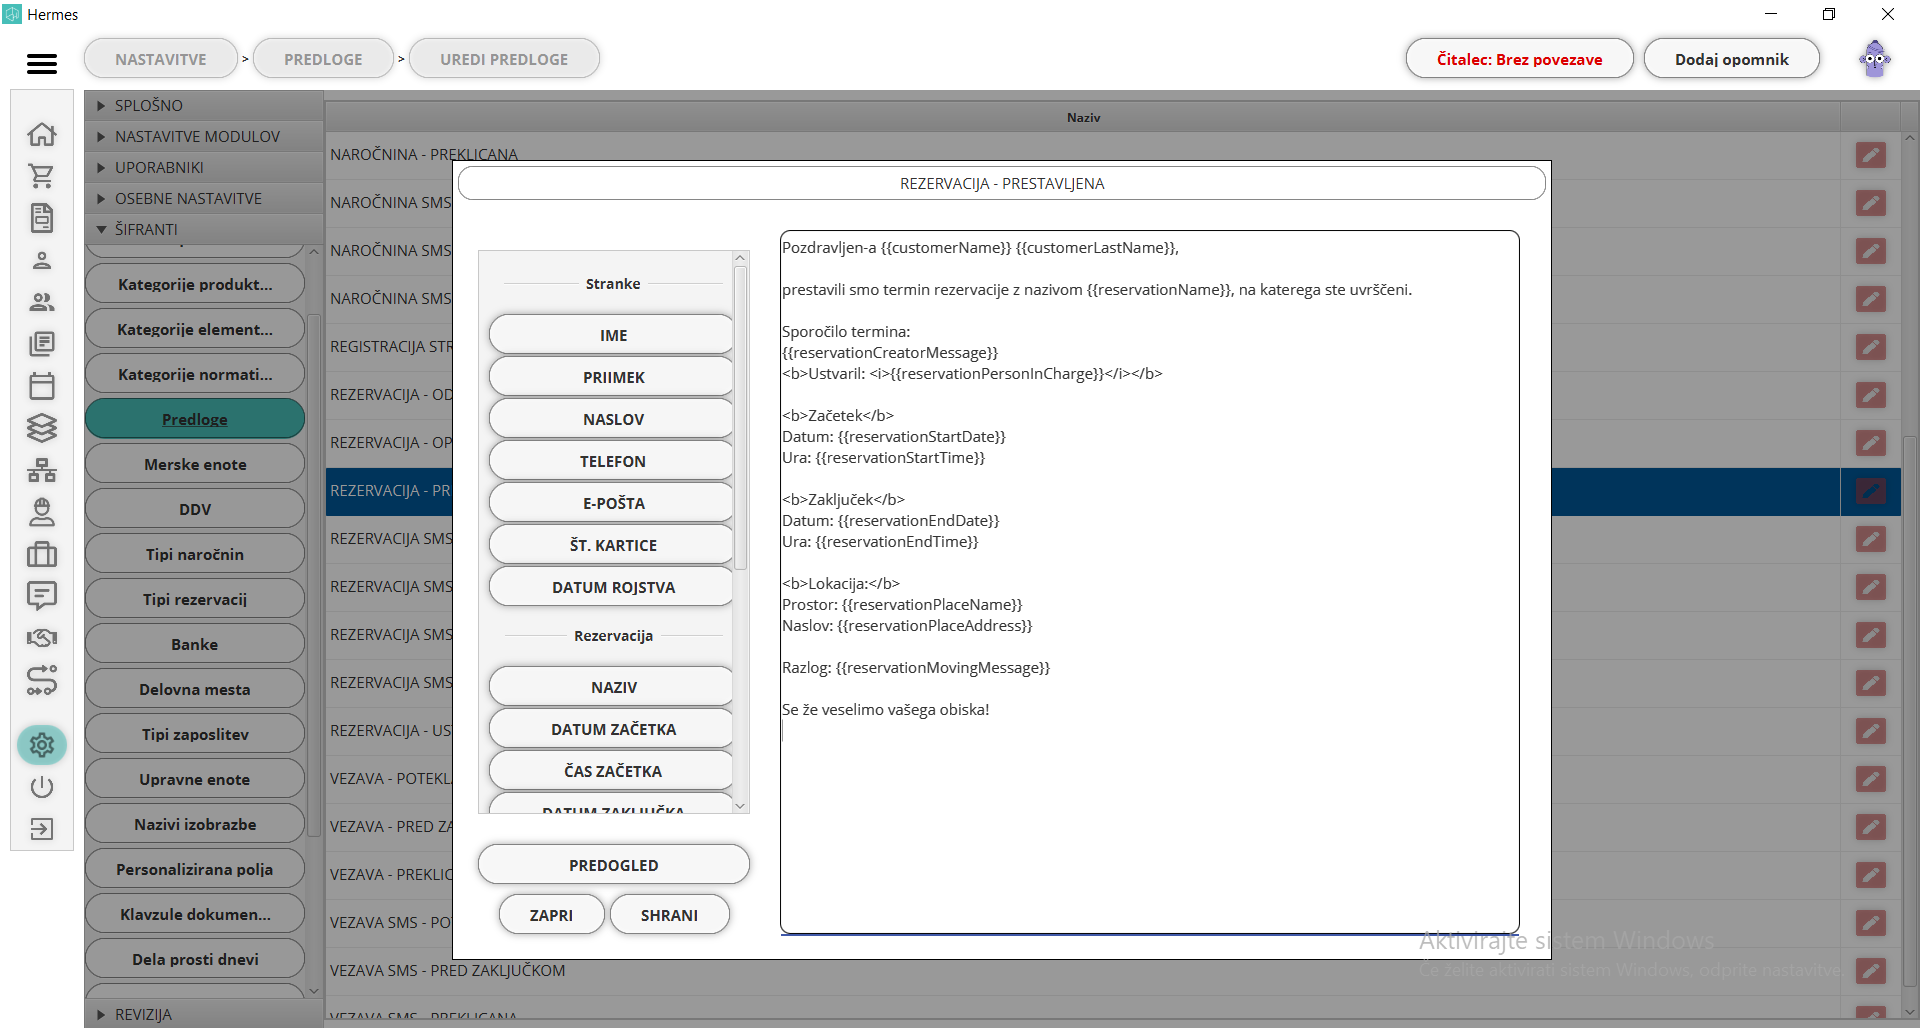This screenshot has width=1920, height=1028.
Task: Insert the ČAS ZAČETKA field
Action: tap(612, 771)
